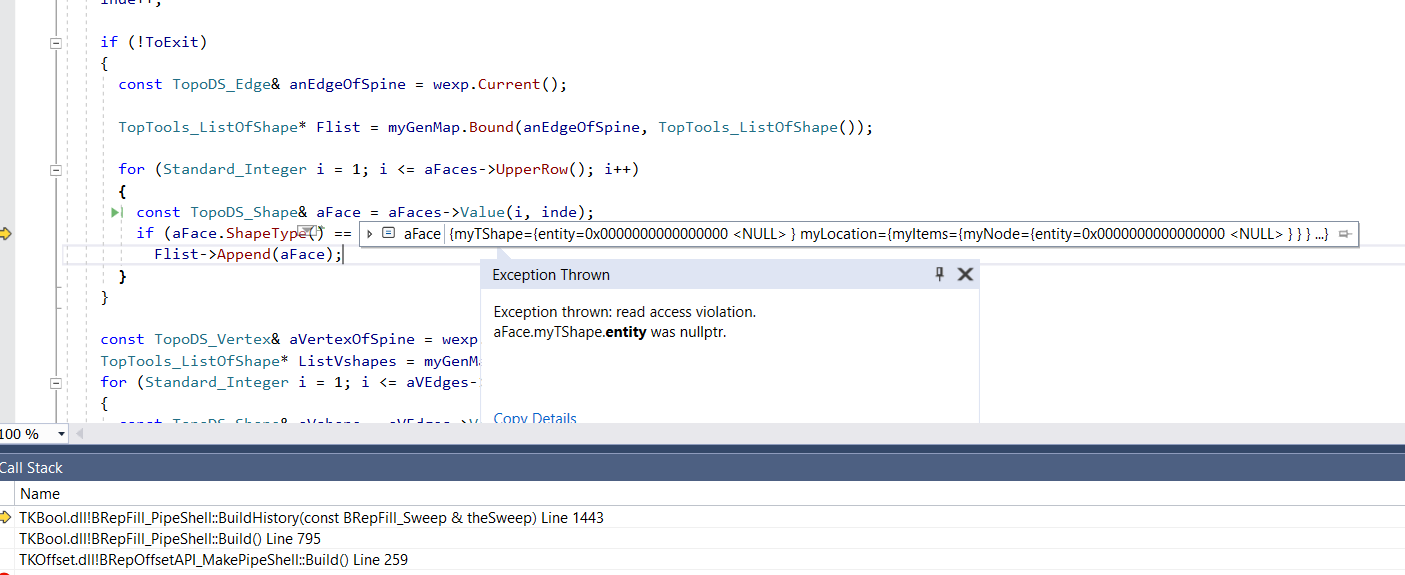This screenshot has width=1405, height=575.
Task: Click the Copy Details link
Action: 535,418
